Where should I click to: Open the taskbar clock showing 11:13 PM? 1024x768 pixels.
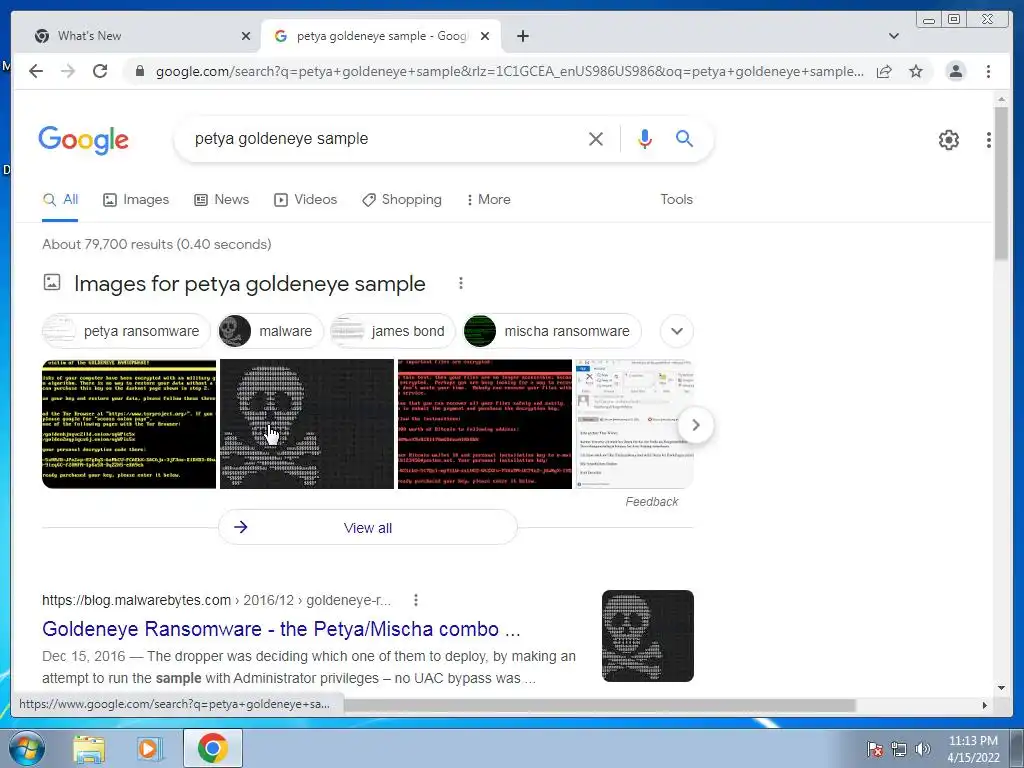(973, 749)
